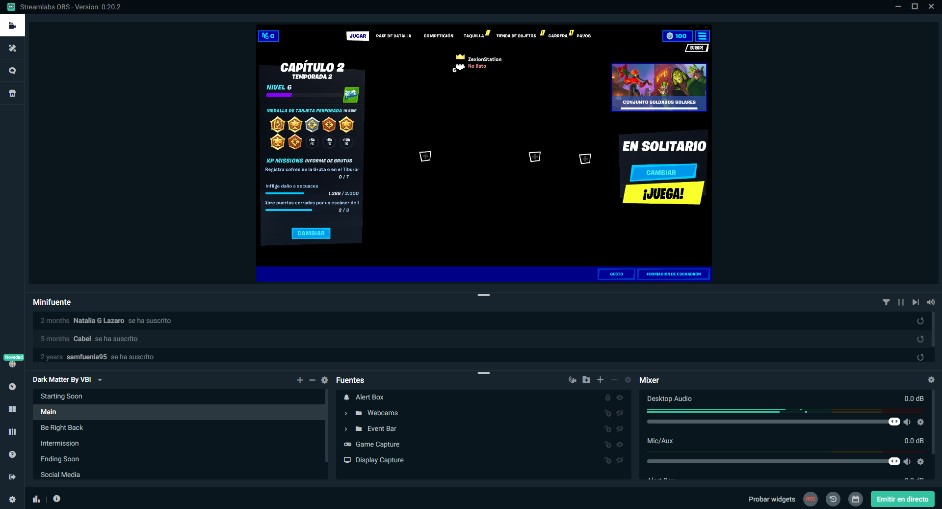942x509 pixels.
Task: Hide the Alert Box source
Action: (x=619, y=397)
